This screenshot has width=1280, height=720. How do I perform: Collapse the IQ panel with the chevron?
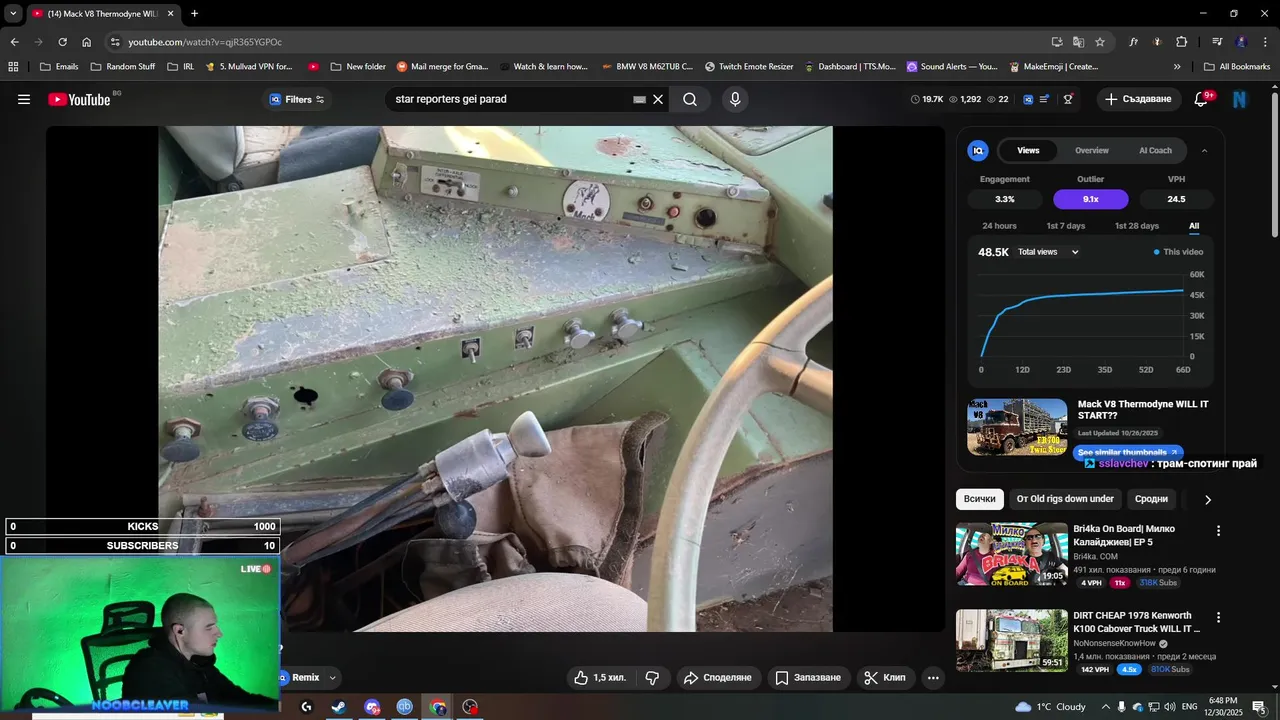1204,150
